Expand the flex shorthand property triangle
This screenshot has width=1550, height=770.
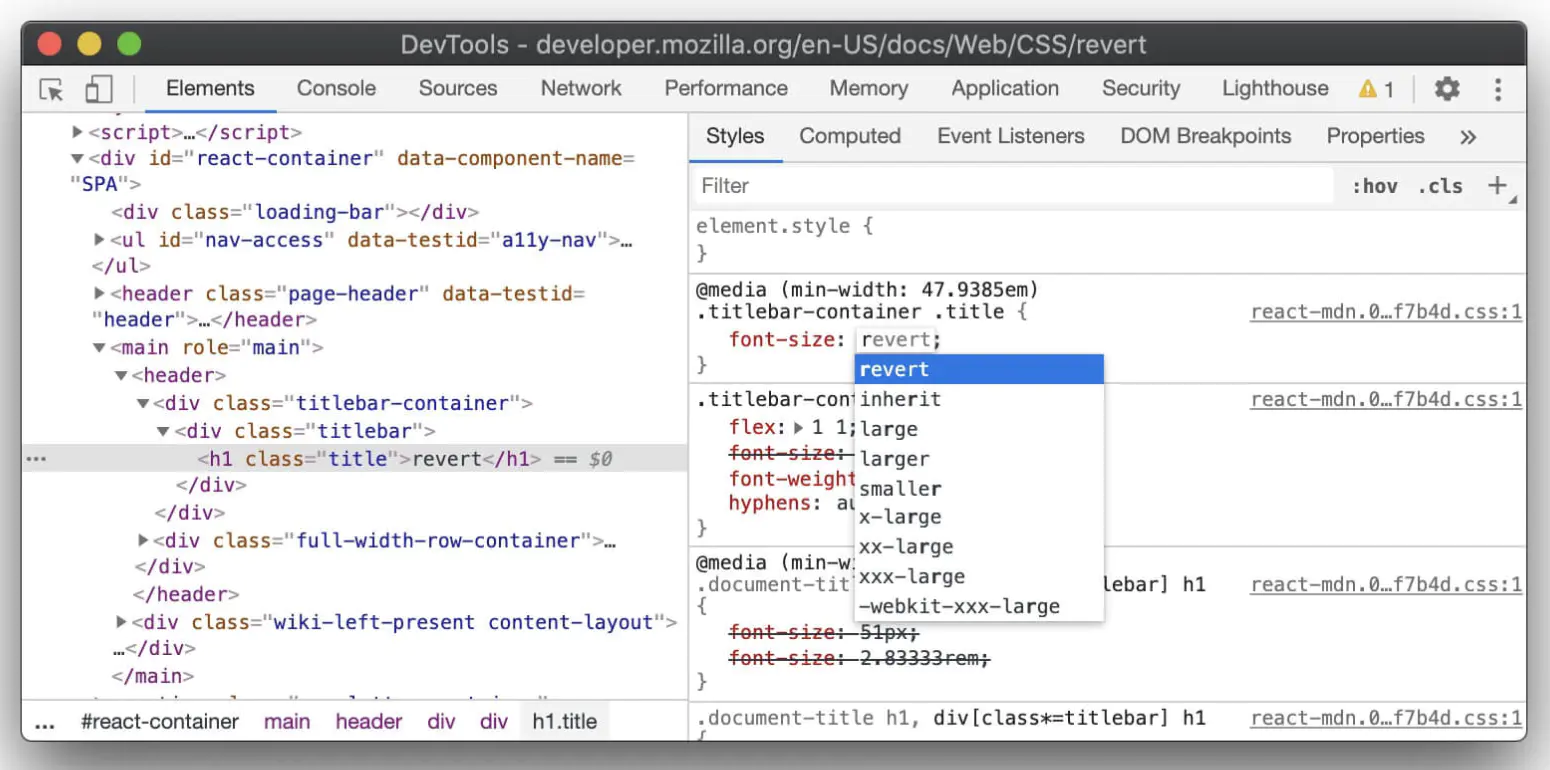tap(798, 428)
